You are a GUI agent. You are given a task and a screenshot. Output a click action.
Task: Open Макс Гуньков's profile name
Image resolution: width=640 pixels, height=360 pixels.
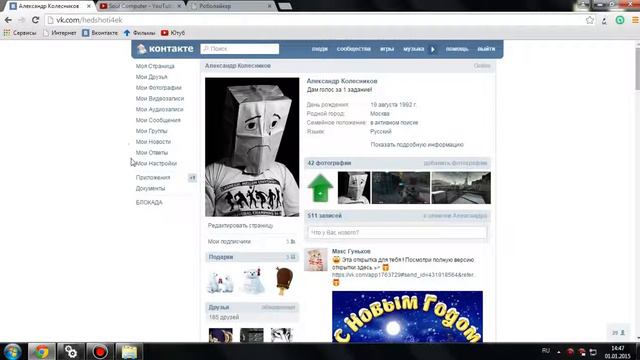pos(351,251)
